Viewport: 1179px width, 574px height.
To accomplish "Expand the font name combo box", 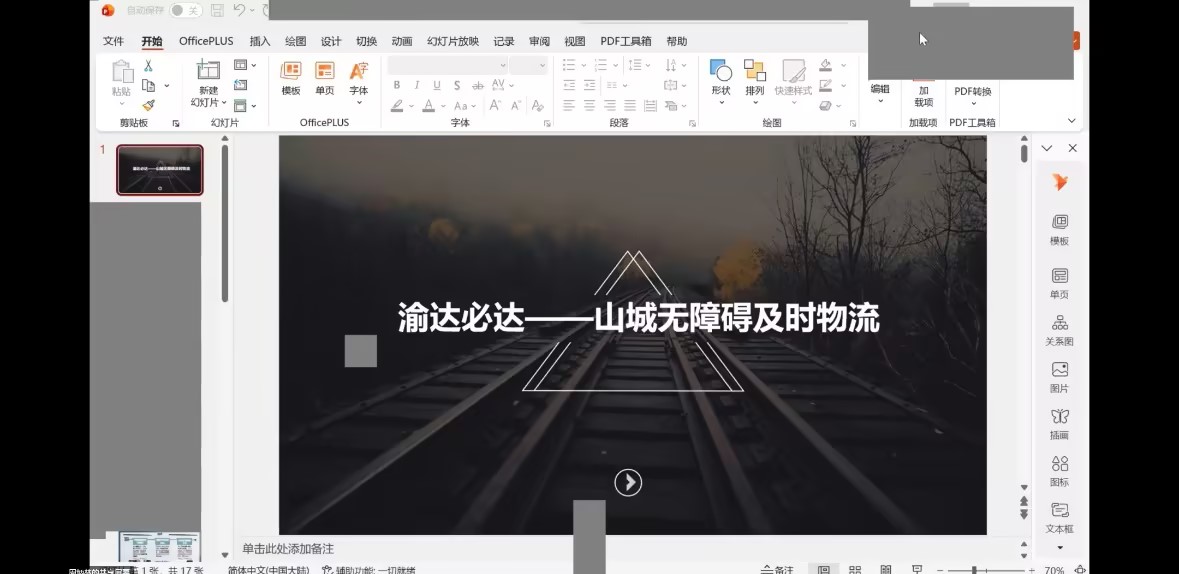I will point(502,66).
